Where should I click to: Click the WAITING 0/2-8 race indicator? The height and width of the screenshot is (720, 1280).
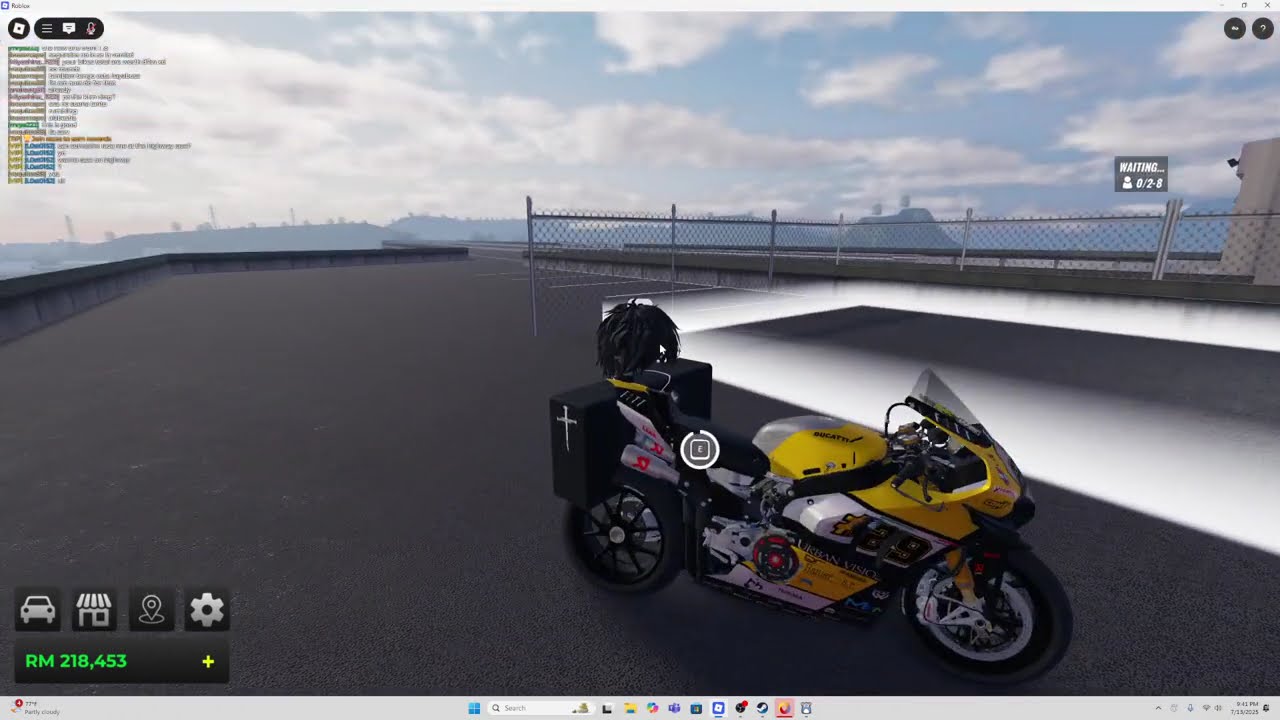tap(1141, 175)
